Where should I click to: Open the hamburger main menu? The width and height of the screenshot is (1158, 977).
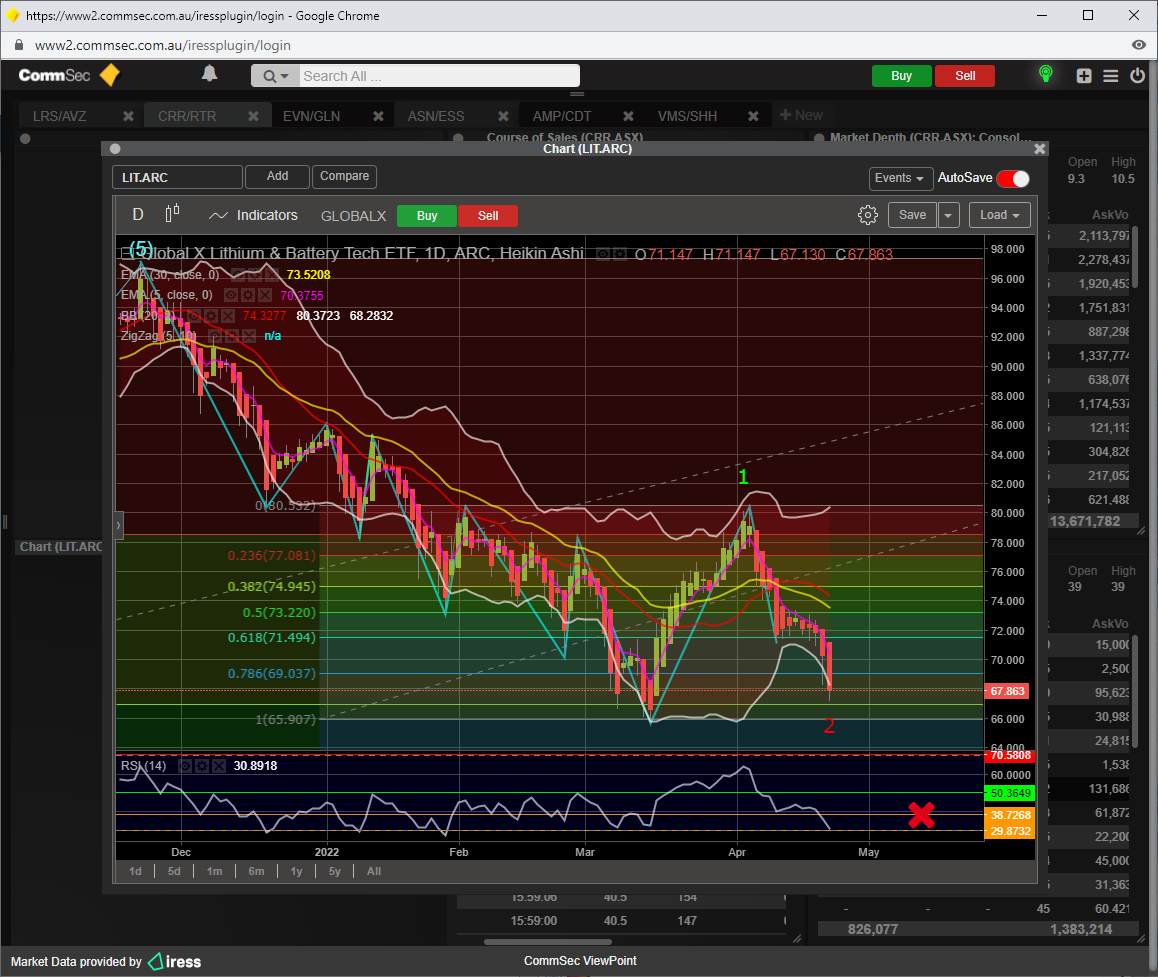click(1110, 76)
